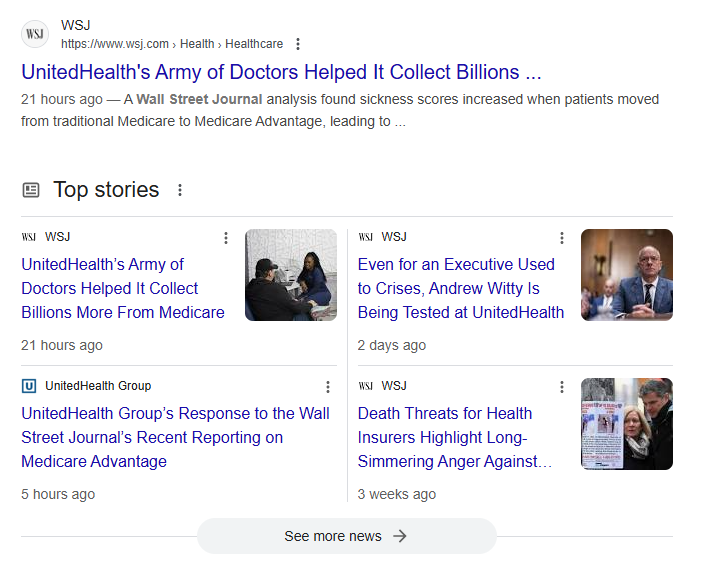The image size is (709, 574).
Task: Click the small WSJ logo on the 'Andrew Witty' card
Action: (365, 237)
